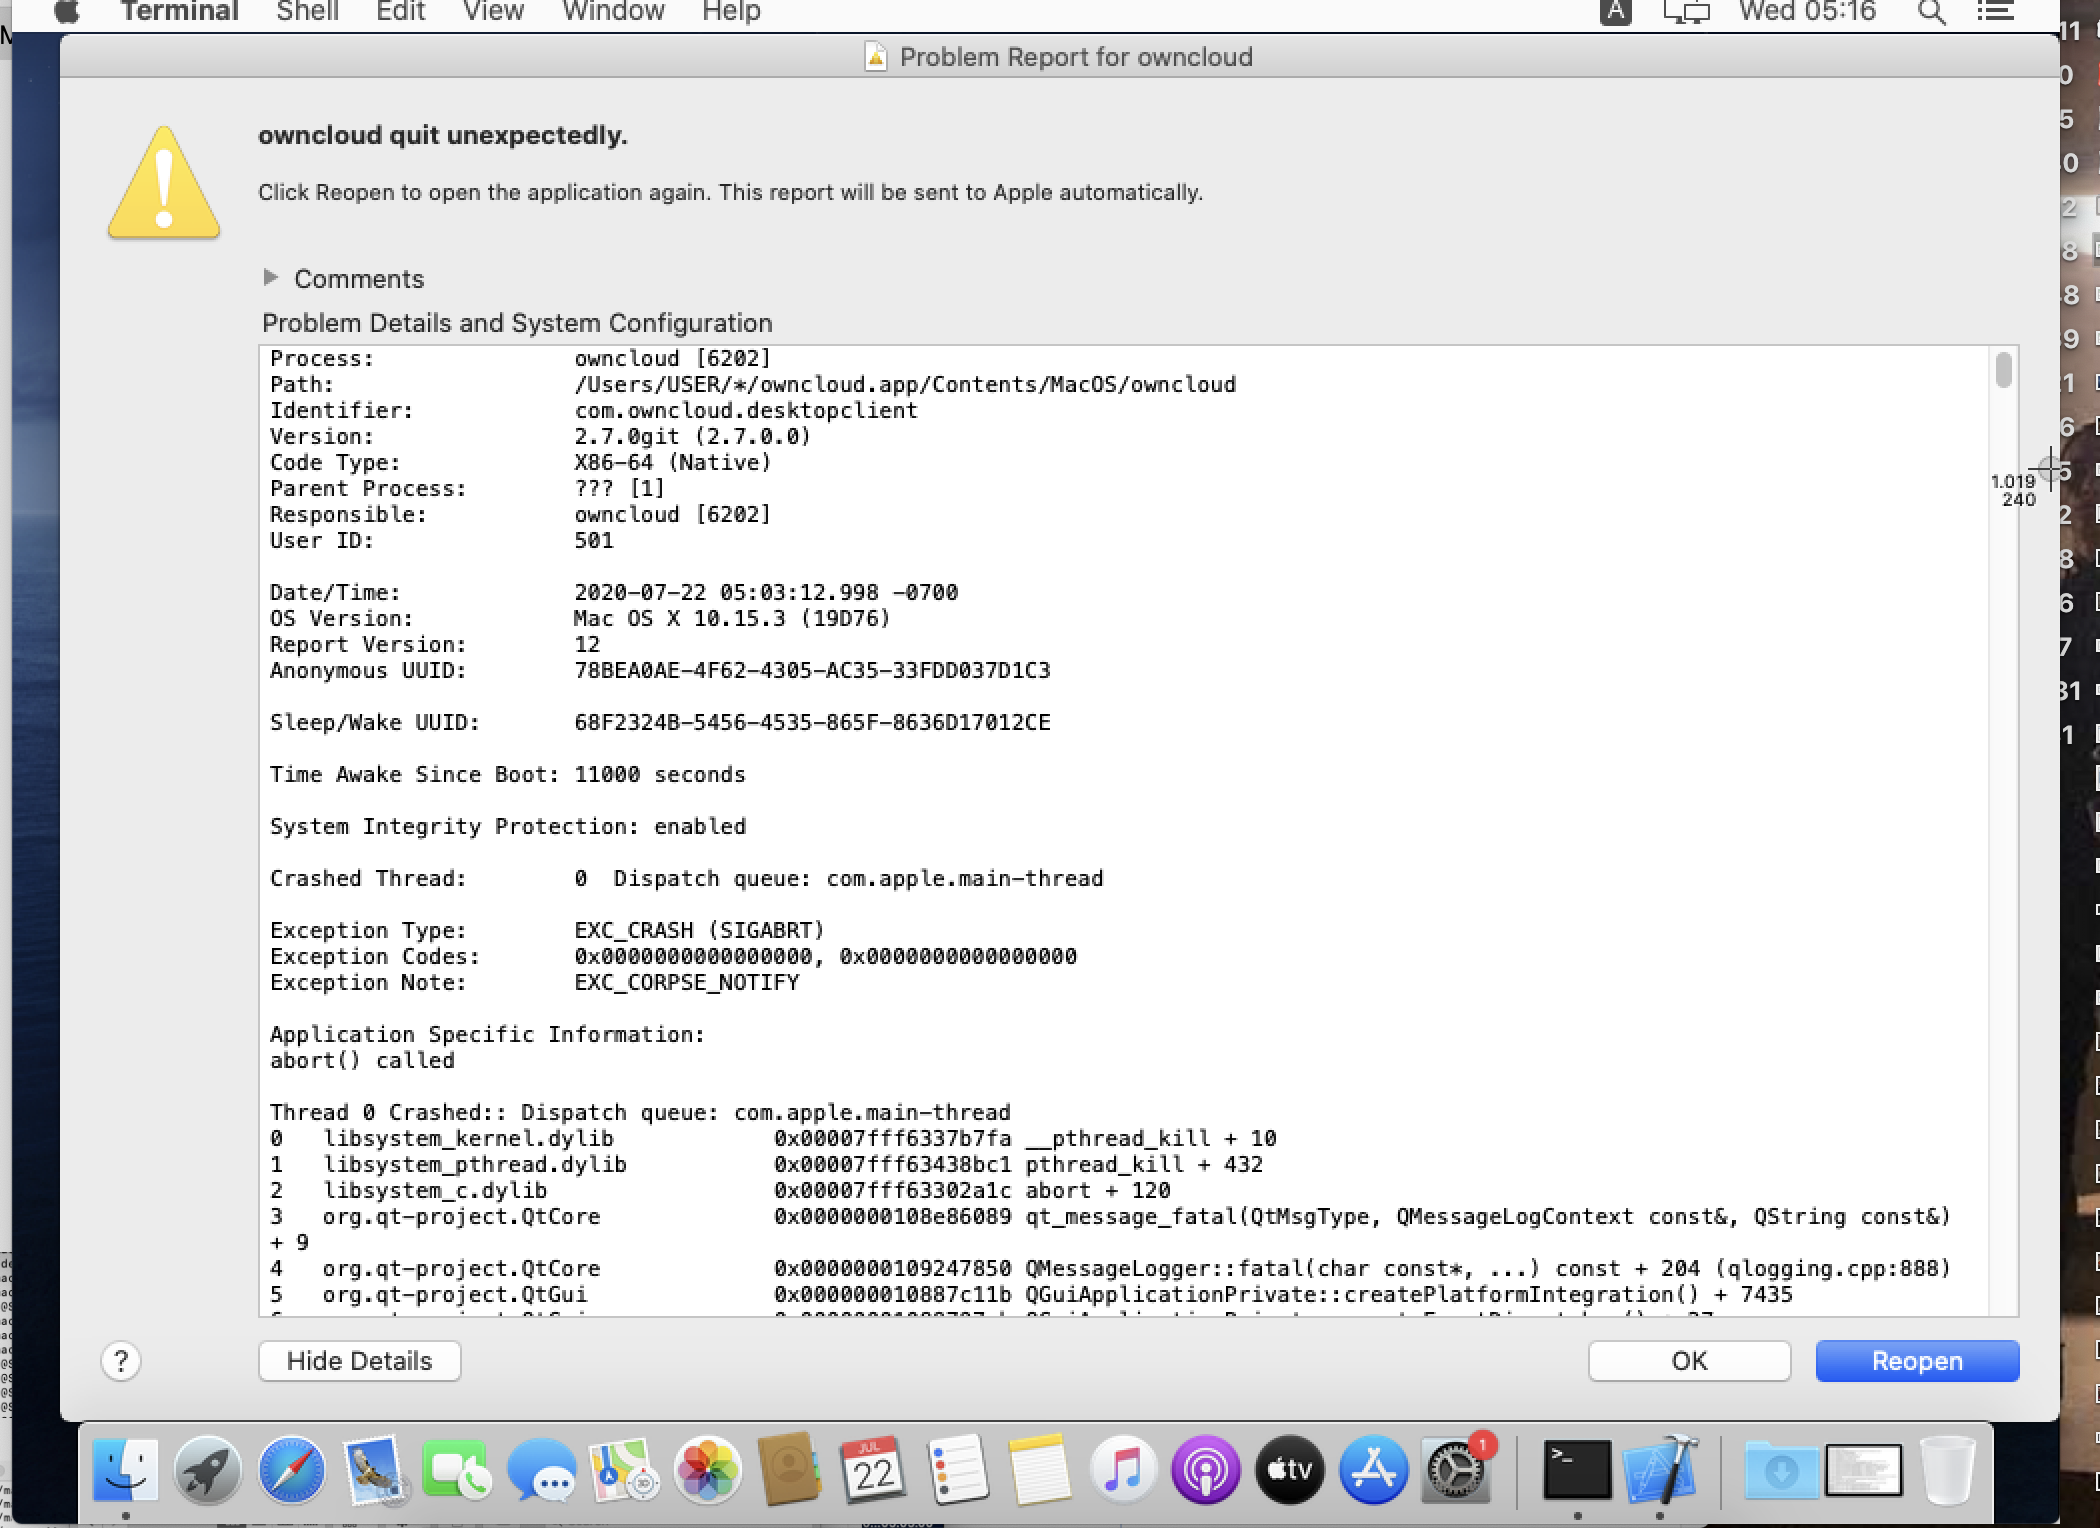Open Photos app in the Dock
Screen dimensions: 2100x1528
coord(707,1471)
